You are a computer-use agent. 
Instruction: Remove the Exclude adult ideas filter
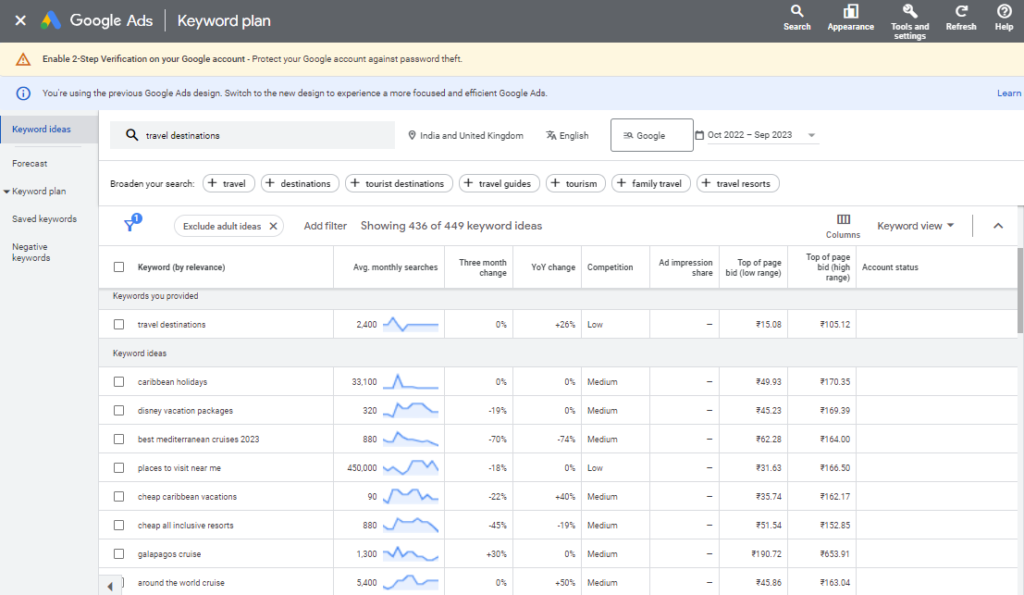(x=273, y=226)
